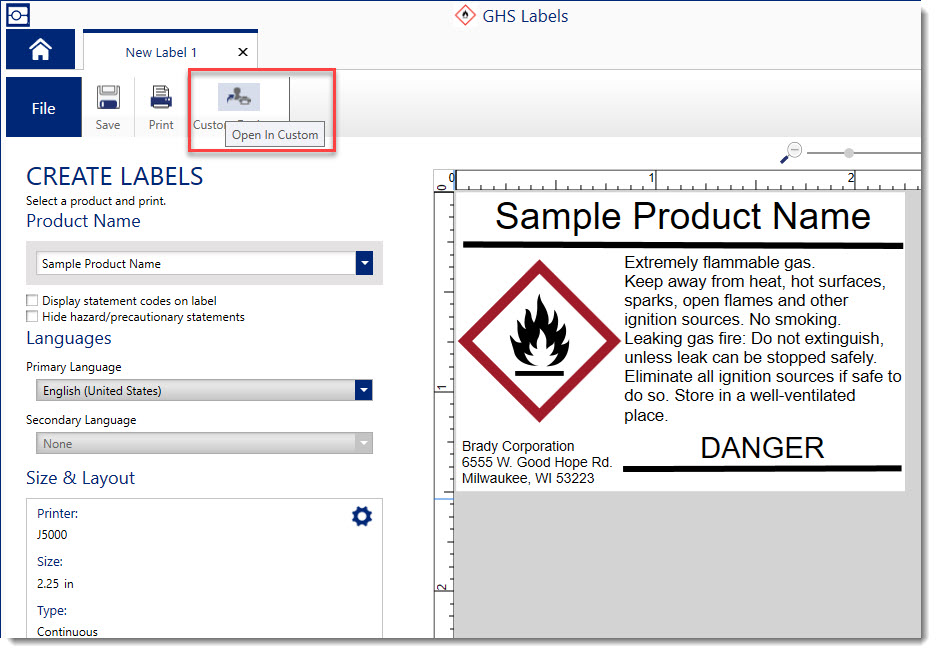The height and width of the screenshot is (653, 936).
Task: Open the File menu
Action: coord(43,108)
